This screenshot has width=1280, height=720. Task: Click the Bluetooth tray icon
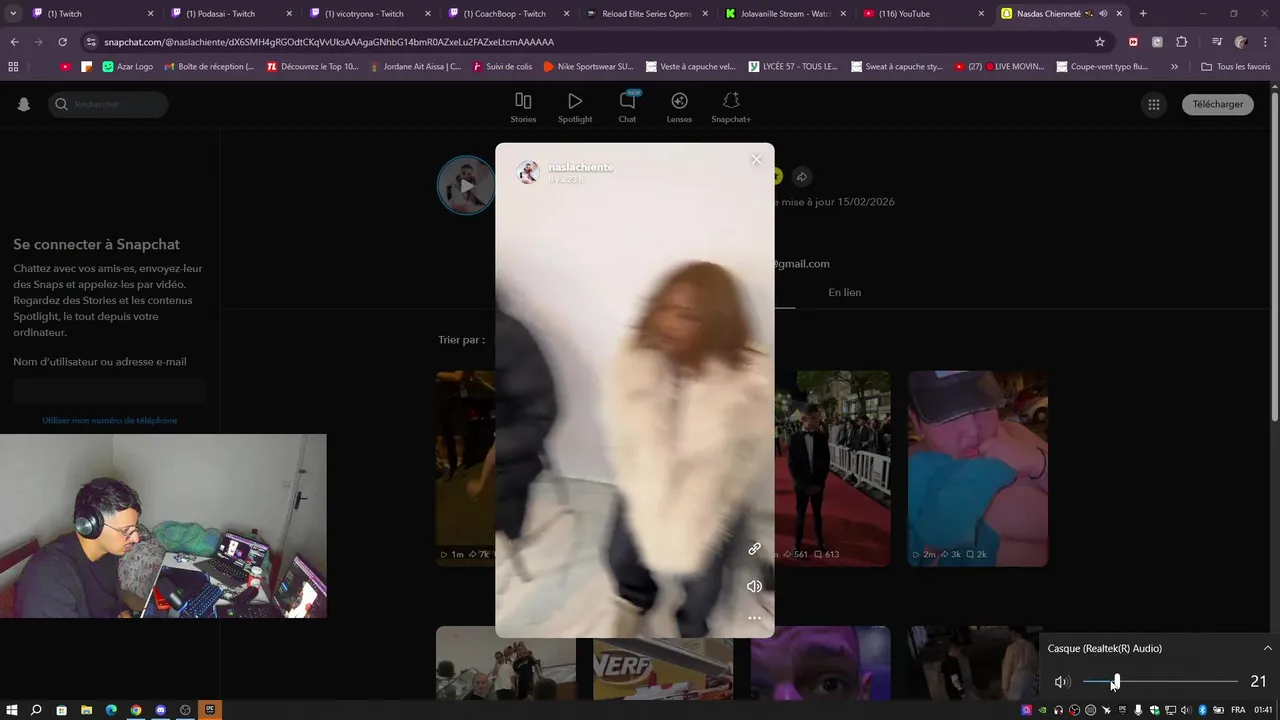pos(1202,710)
